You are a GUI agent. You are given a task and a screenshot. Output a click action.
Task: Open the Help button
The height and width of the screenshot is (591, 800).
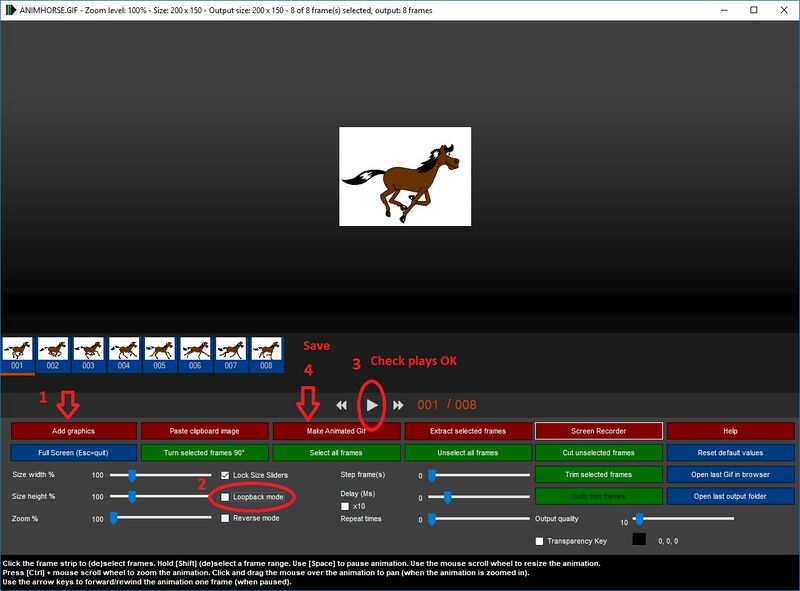(x=730, y=431)
